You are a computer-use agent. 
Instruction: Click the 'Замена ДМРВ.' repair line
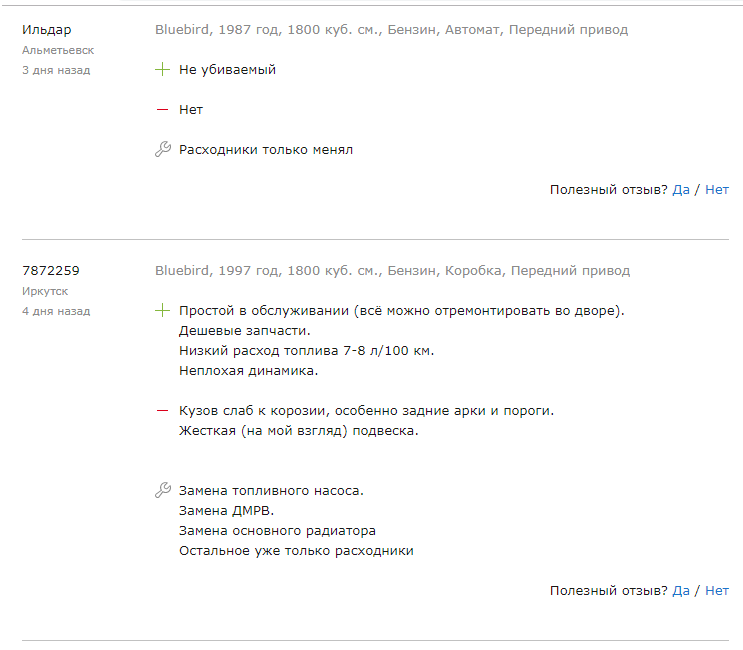pyautogui.click(x=227, y=511)
